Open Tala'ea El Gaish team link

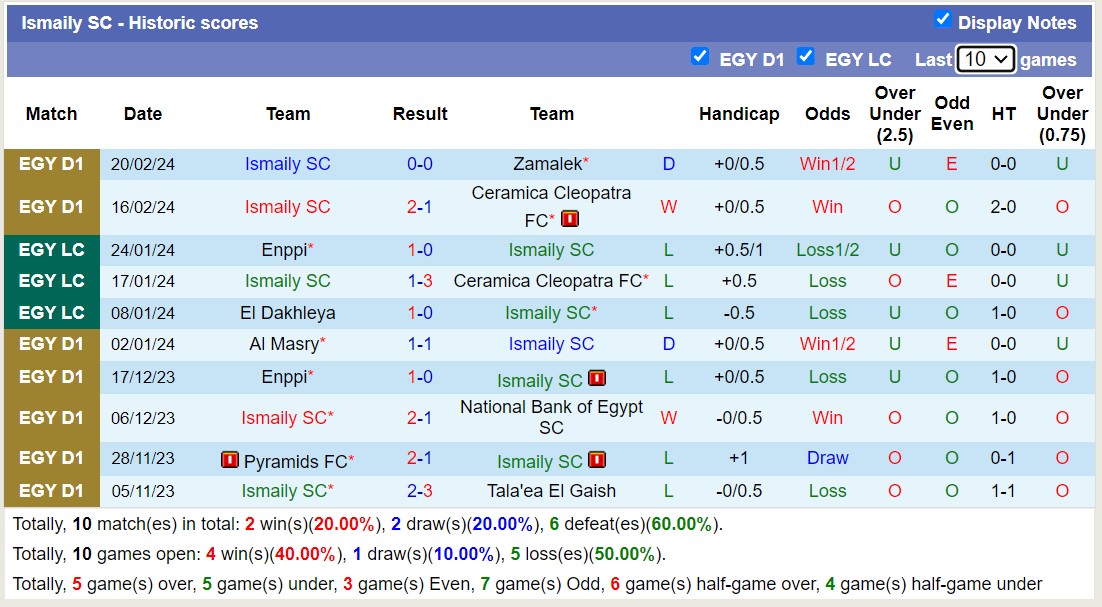551,491
